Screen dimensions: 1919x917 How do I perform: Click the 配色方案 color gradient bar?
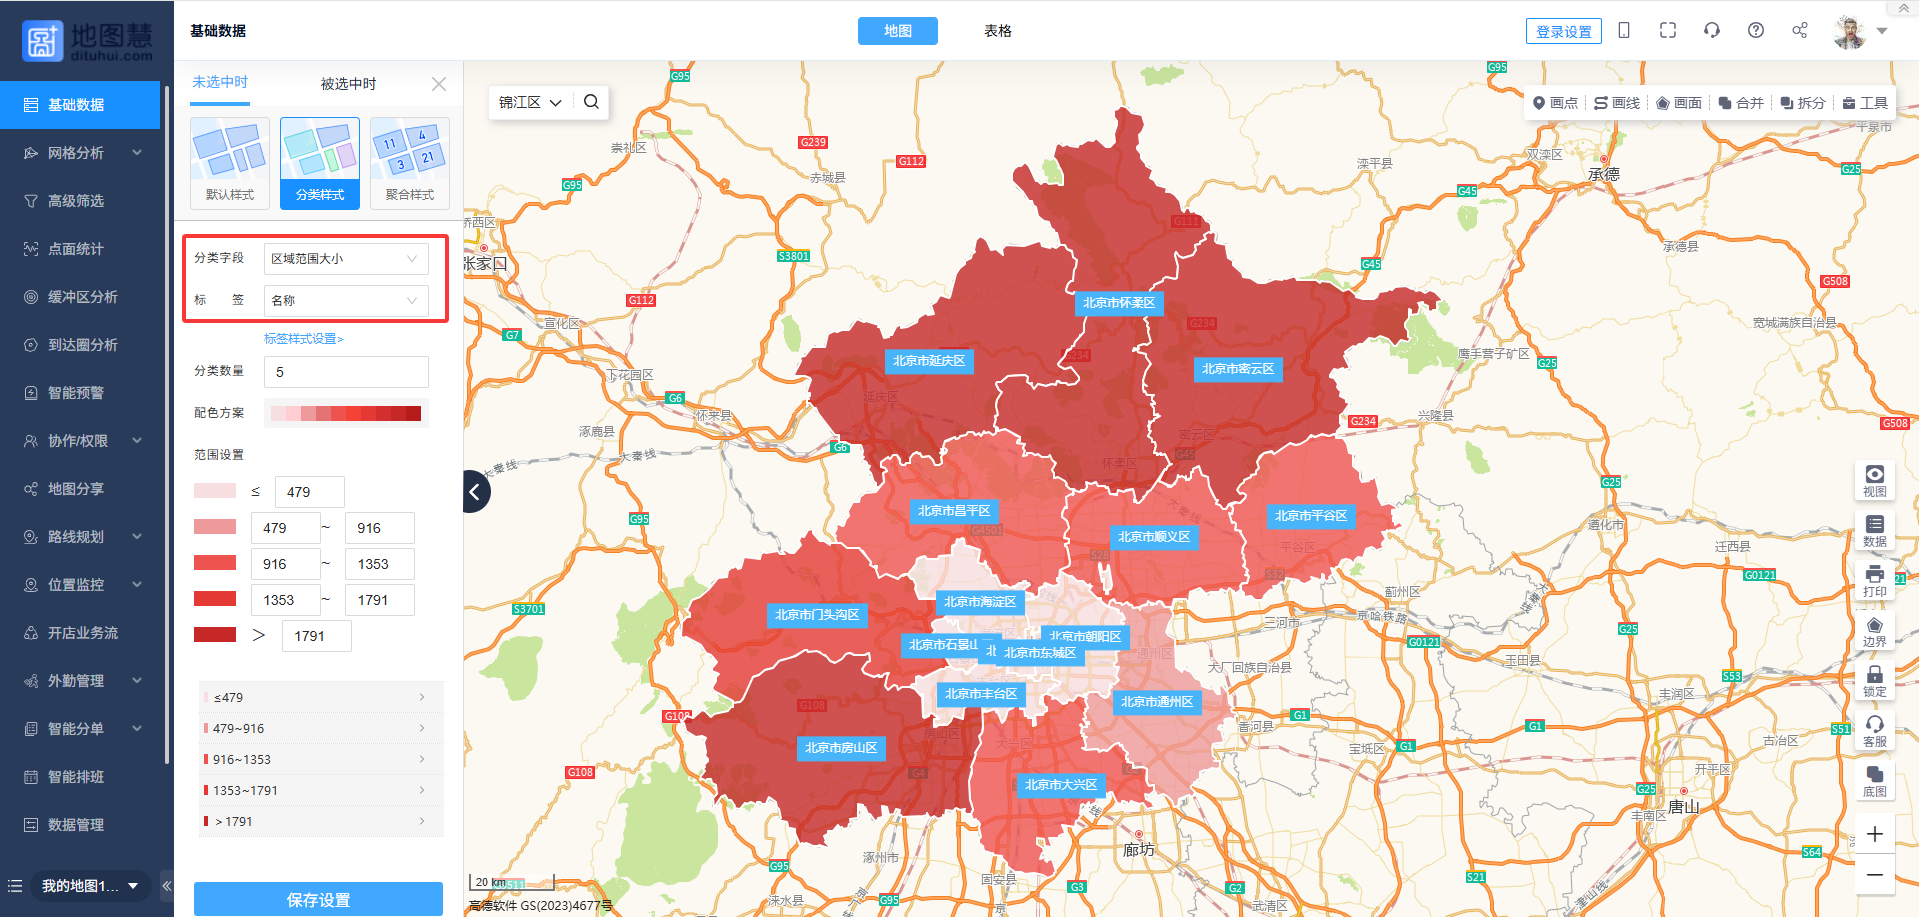[346, 413]
